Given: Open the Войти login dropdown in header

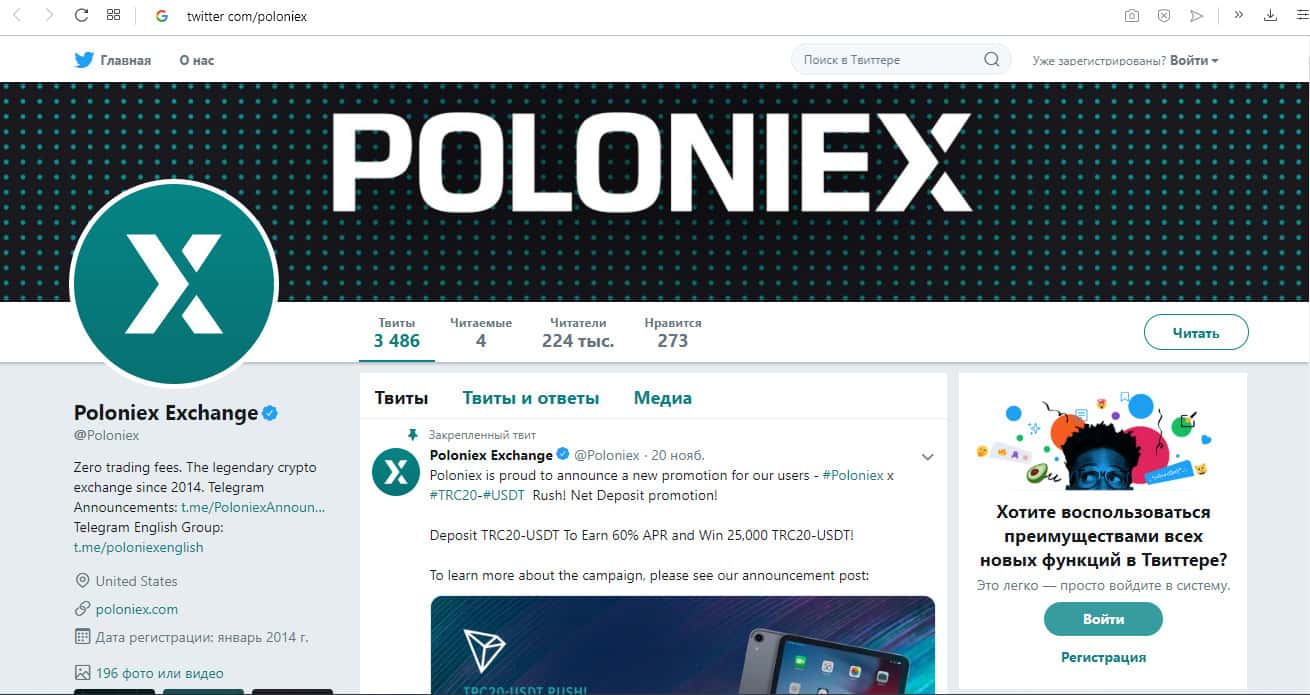Looking at the screenshot, I should tap(1194, 60).
